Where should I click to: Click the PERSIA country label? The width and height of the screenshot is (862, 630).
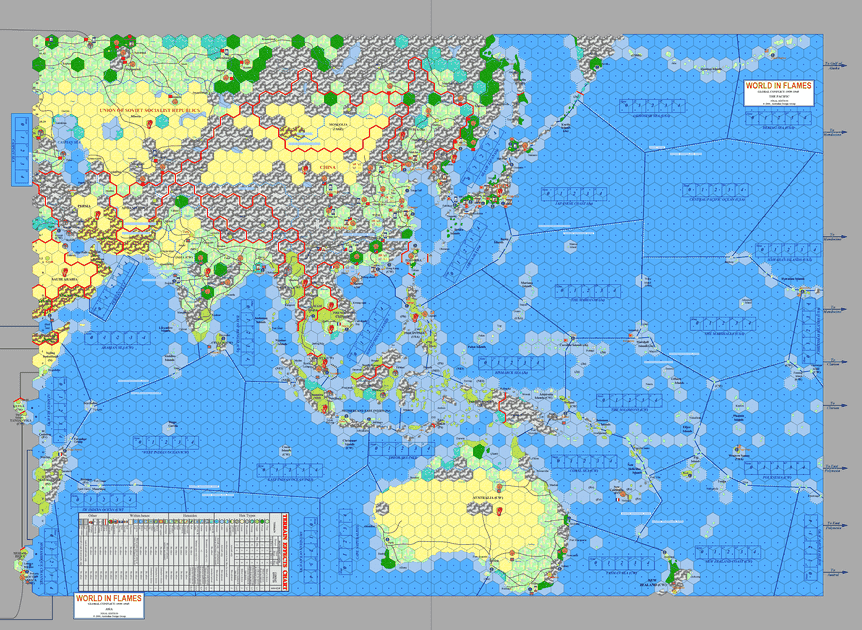coord(84,204)
